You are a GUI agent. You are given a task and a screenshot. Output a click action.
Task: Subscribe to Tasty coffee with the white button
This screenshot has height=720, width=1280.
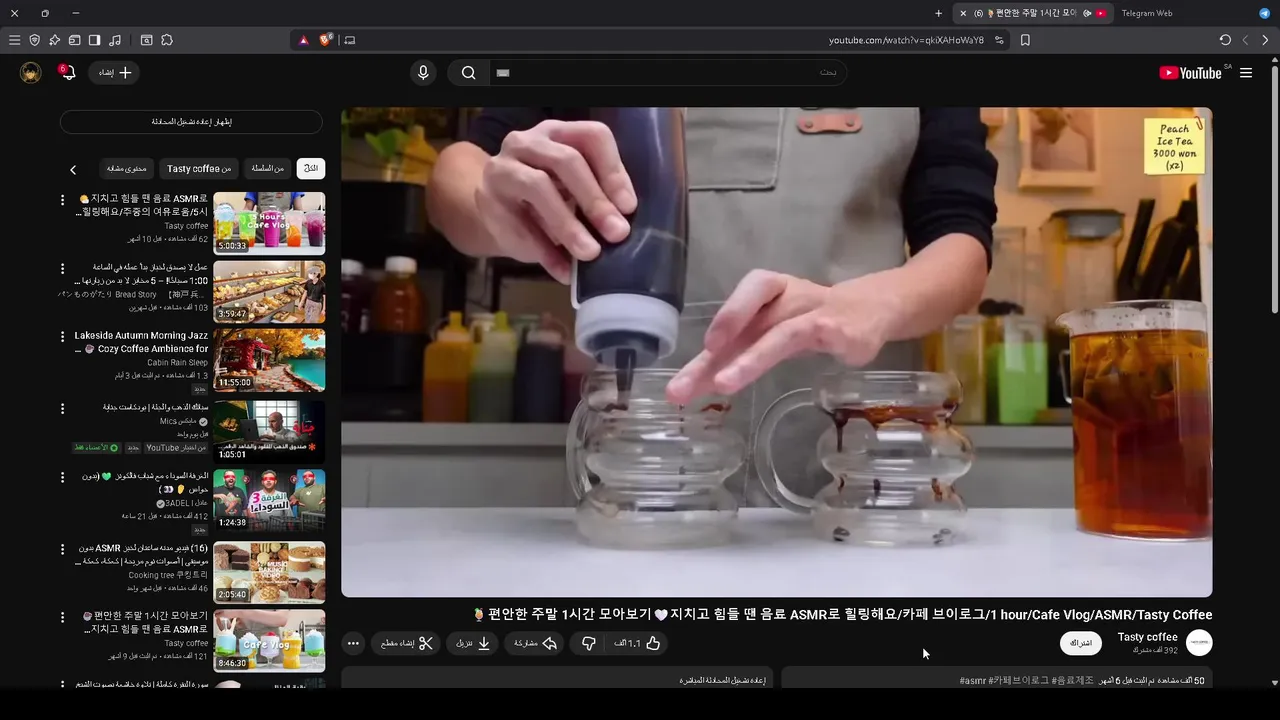[x=1081, y=643]
